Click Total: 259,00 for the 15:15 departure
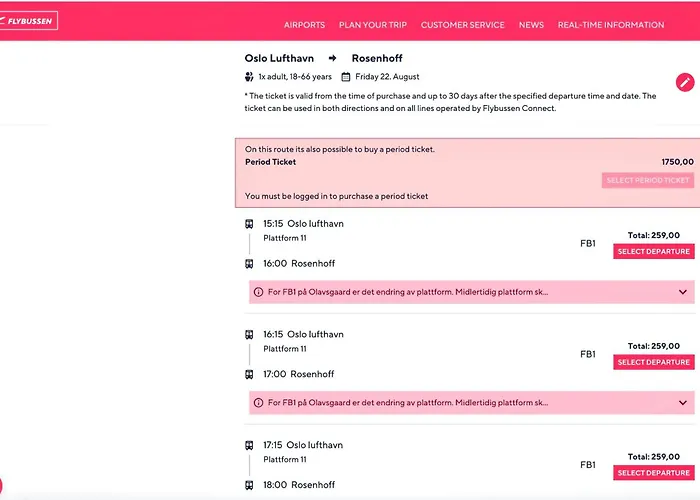This screenshot has height=500, width=700. (x=654, y=235)
